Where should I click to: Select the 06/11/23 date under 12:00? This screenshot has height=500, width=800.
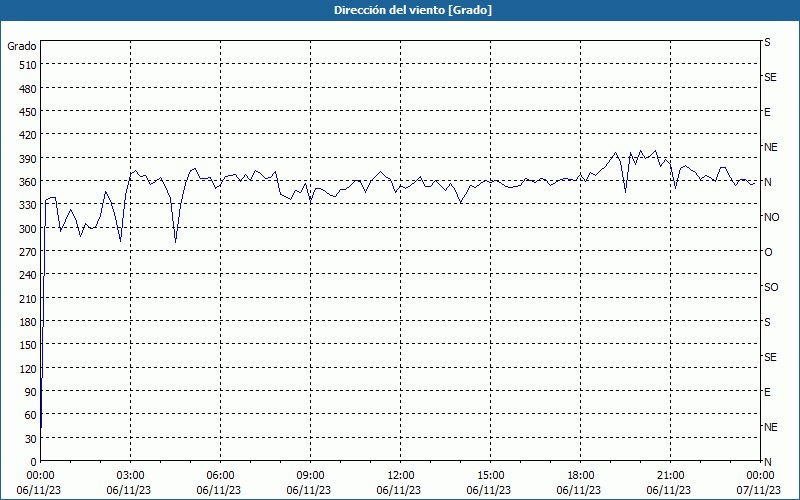click(x=399, y=490)
